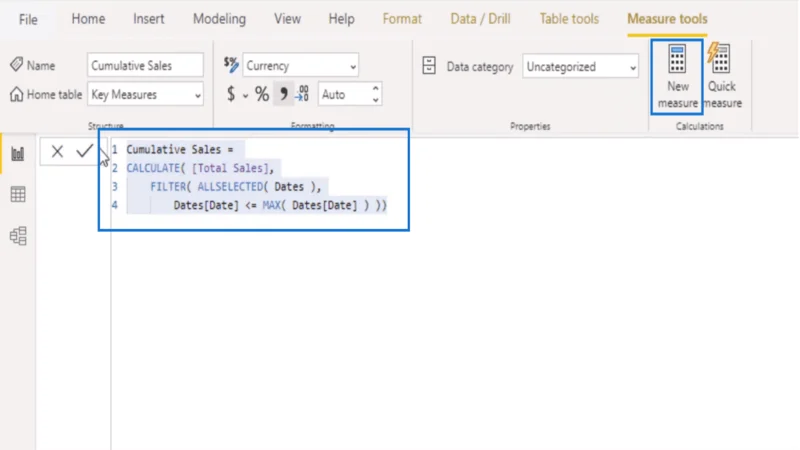Screen dimensions: 800x450
Task: Click the decimal places icon
Action: (x=302, y=94)
